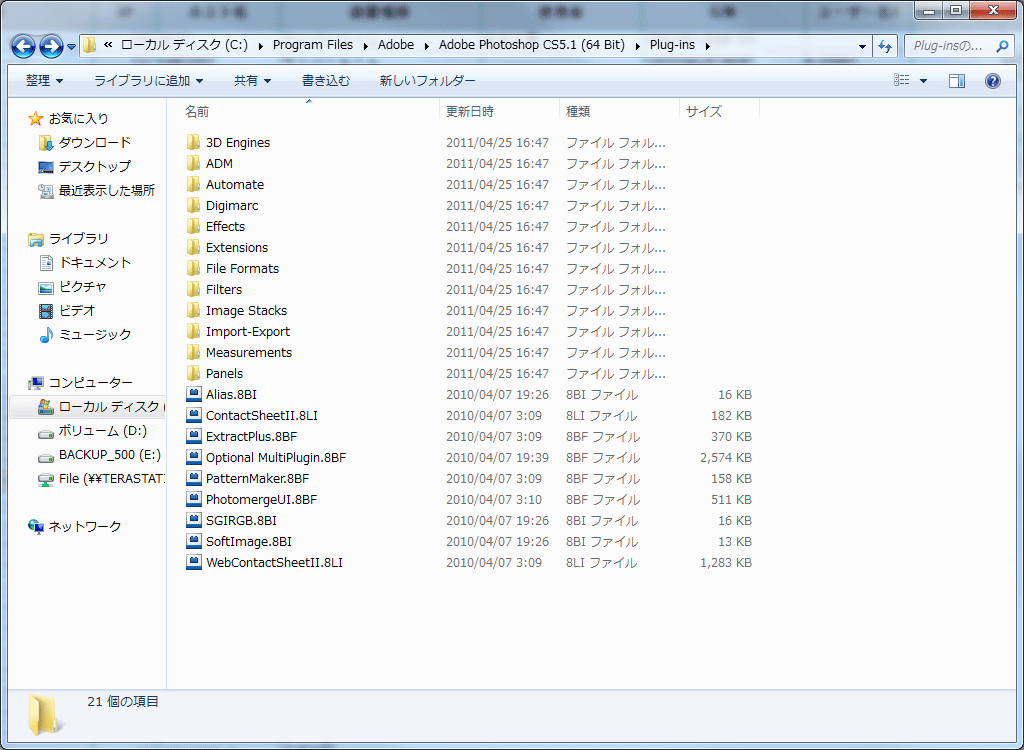This screenshot has width=1024, height=750.
Task: Click the Forward navigation arrow
Action: [51, 46]
